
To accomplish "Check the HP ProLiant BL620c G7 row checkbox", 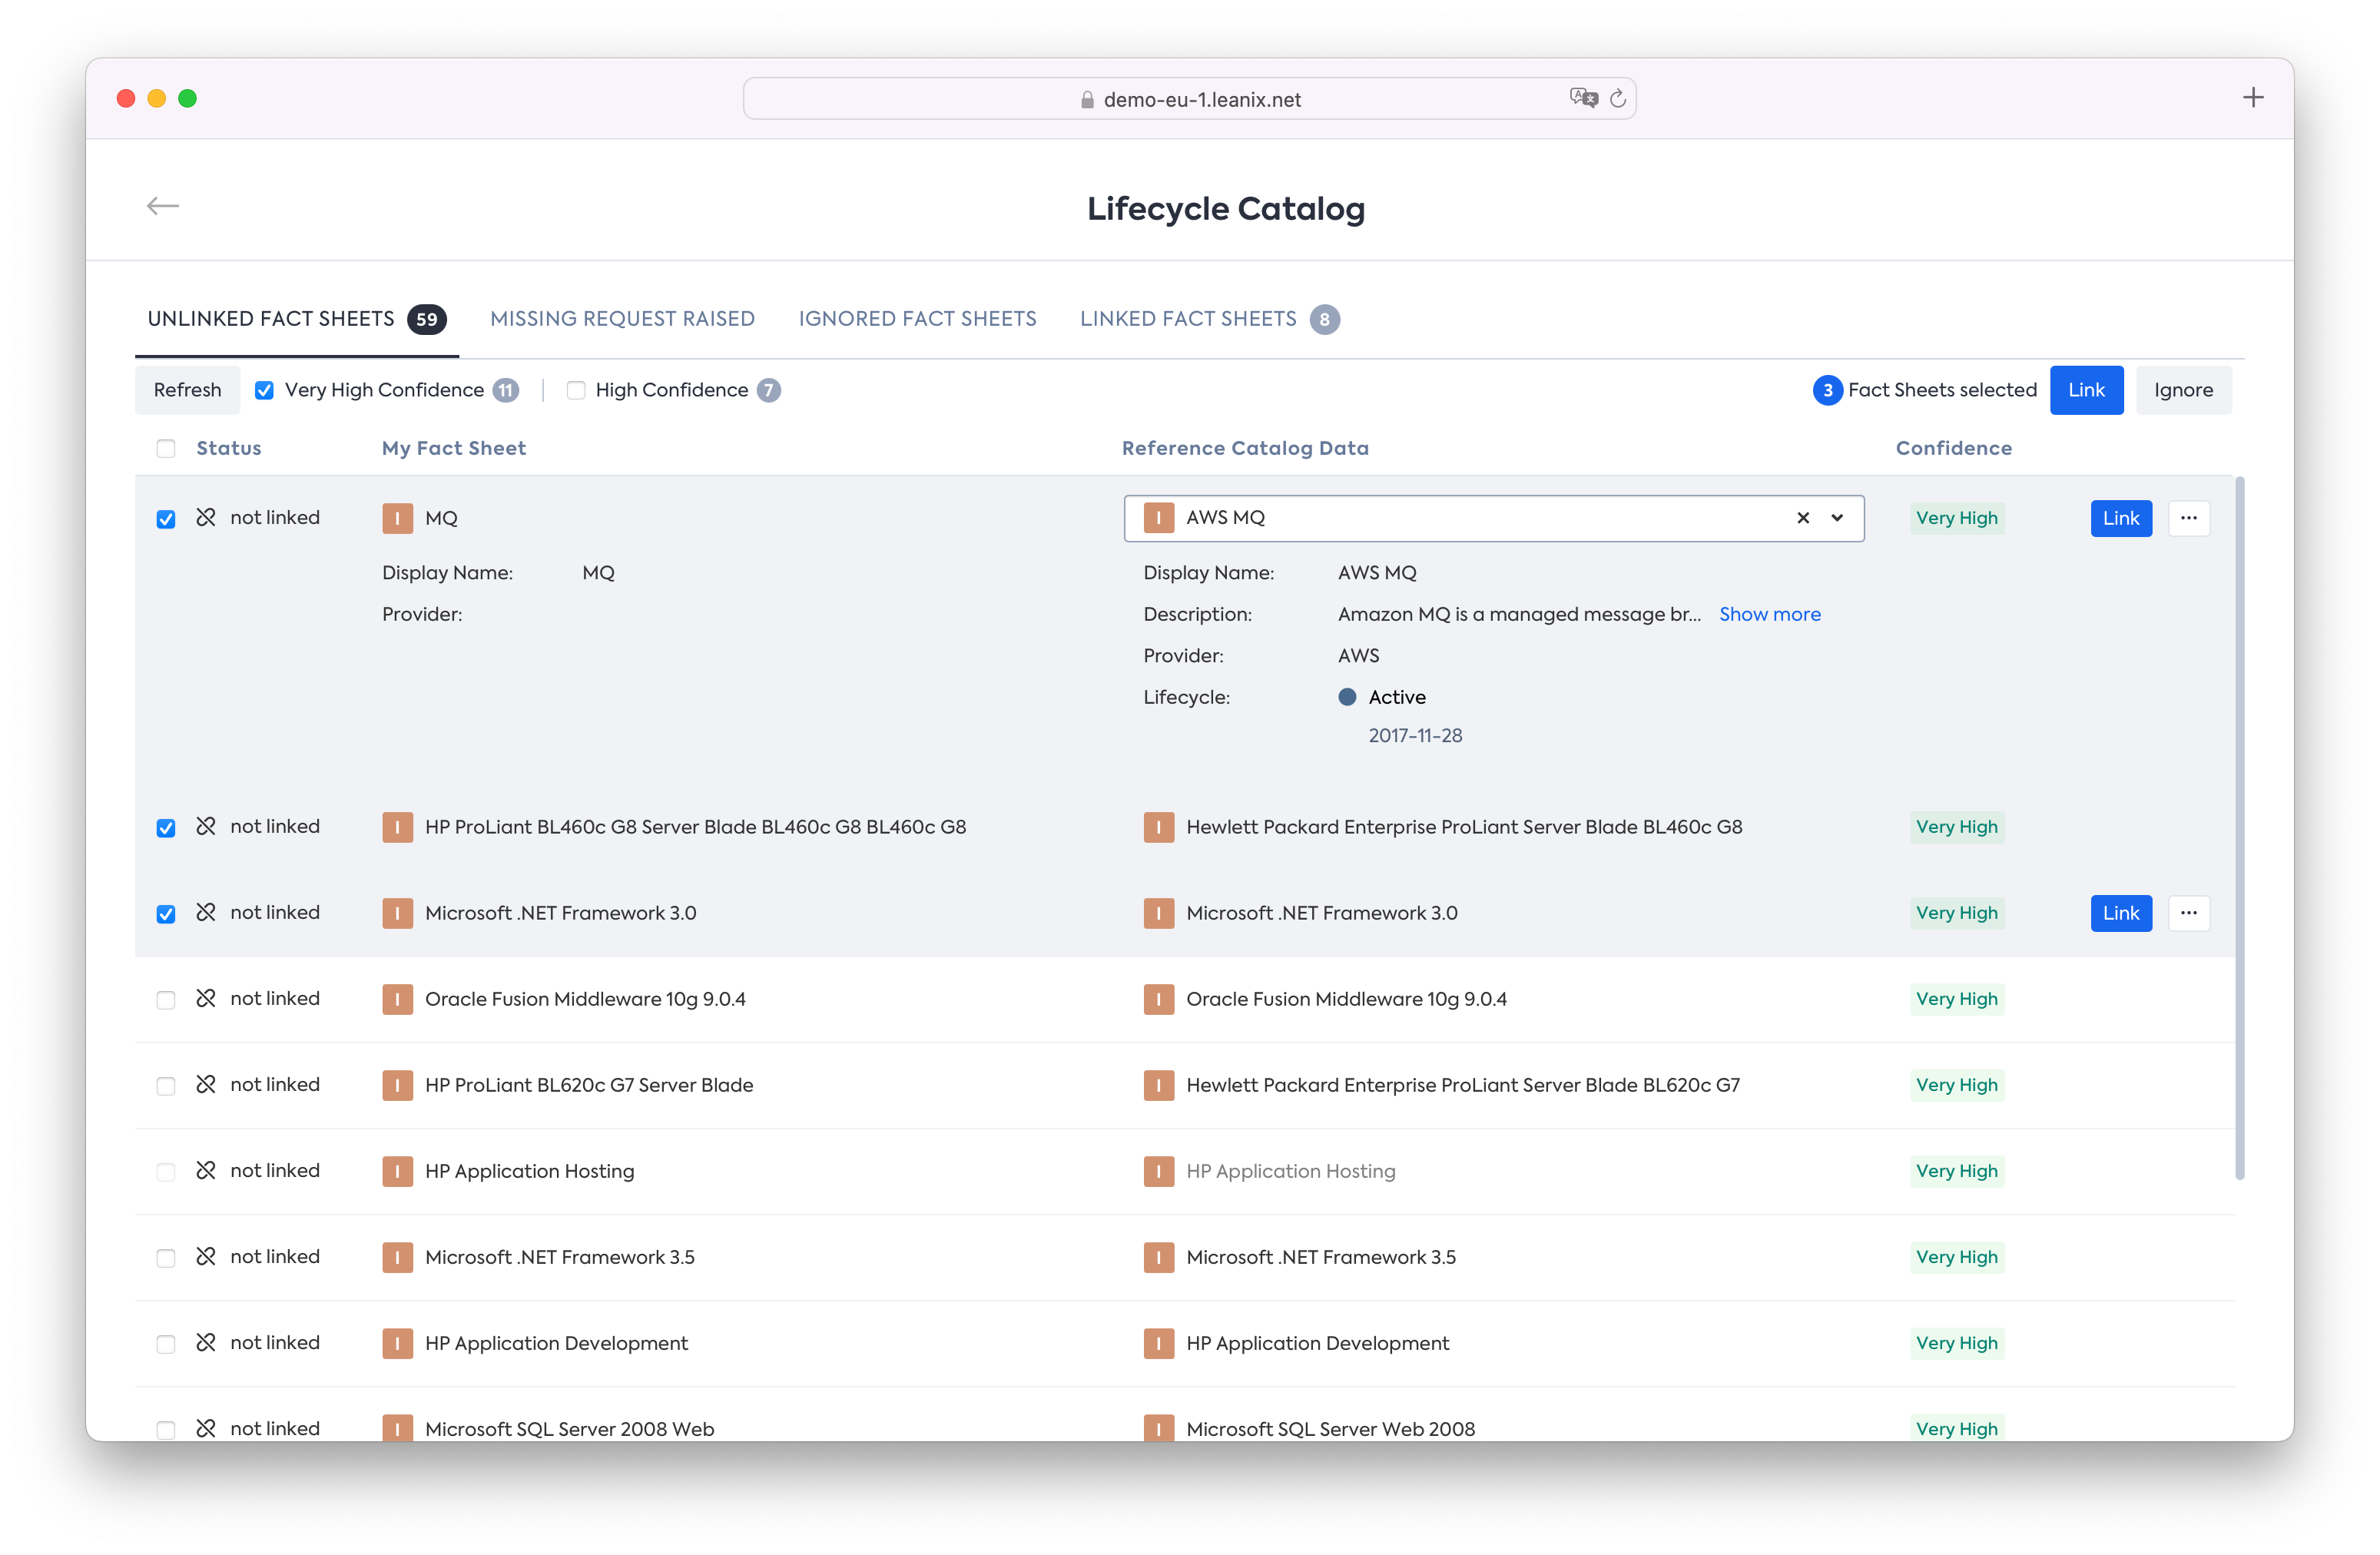I will 166,1086.
